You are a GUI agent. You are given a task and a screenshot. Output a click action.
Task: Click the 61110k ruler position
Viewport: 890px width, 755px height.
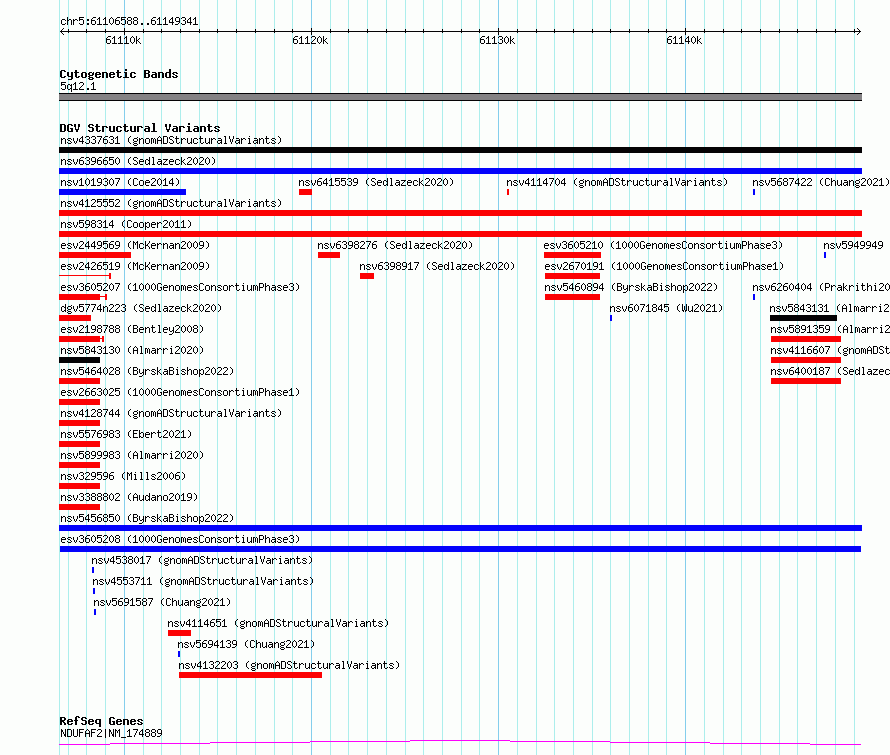pyautogui.click(x=123, y=40)
